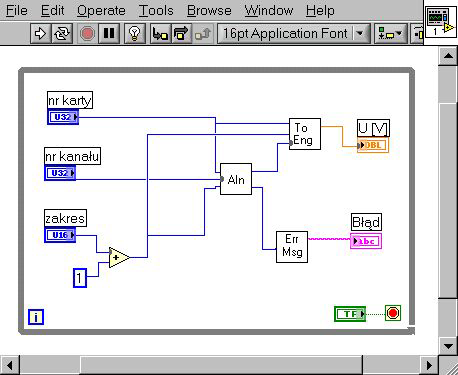Click the Step Over button
This screenshot has width=458, height=375.
[181, 33]
